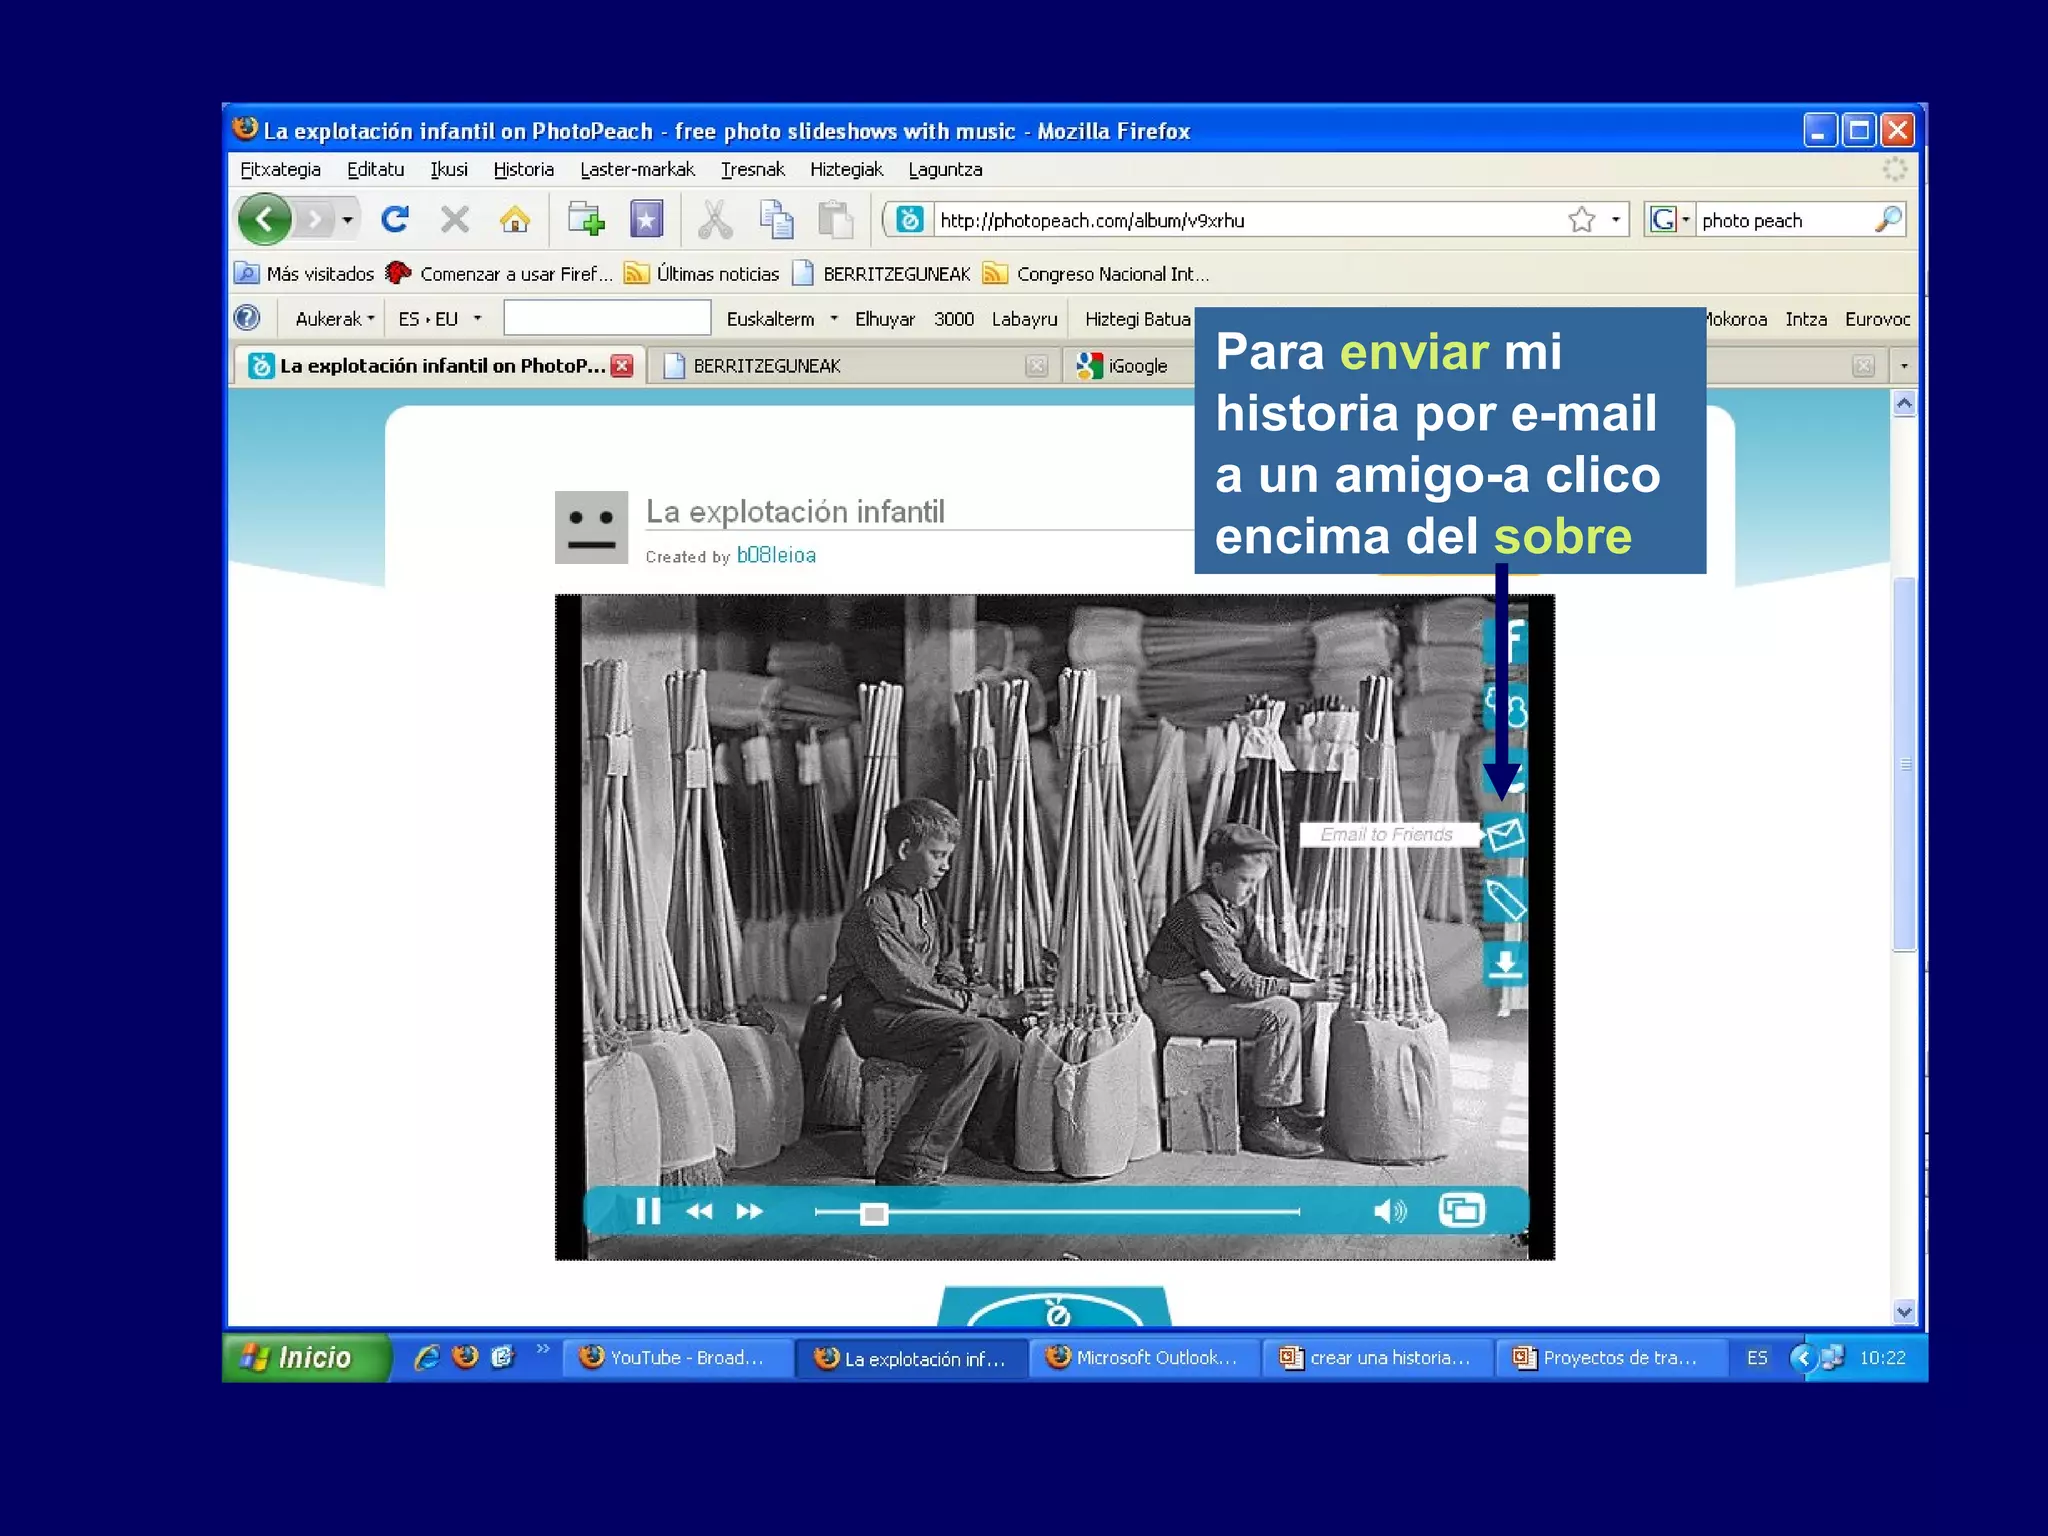Image resolution: width=2048 pixels, height=1536 pixels.
Task: Click the stop loading X icon
Action: click(455, 219)
